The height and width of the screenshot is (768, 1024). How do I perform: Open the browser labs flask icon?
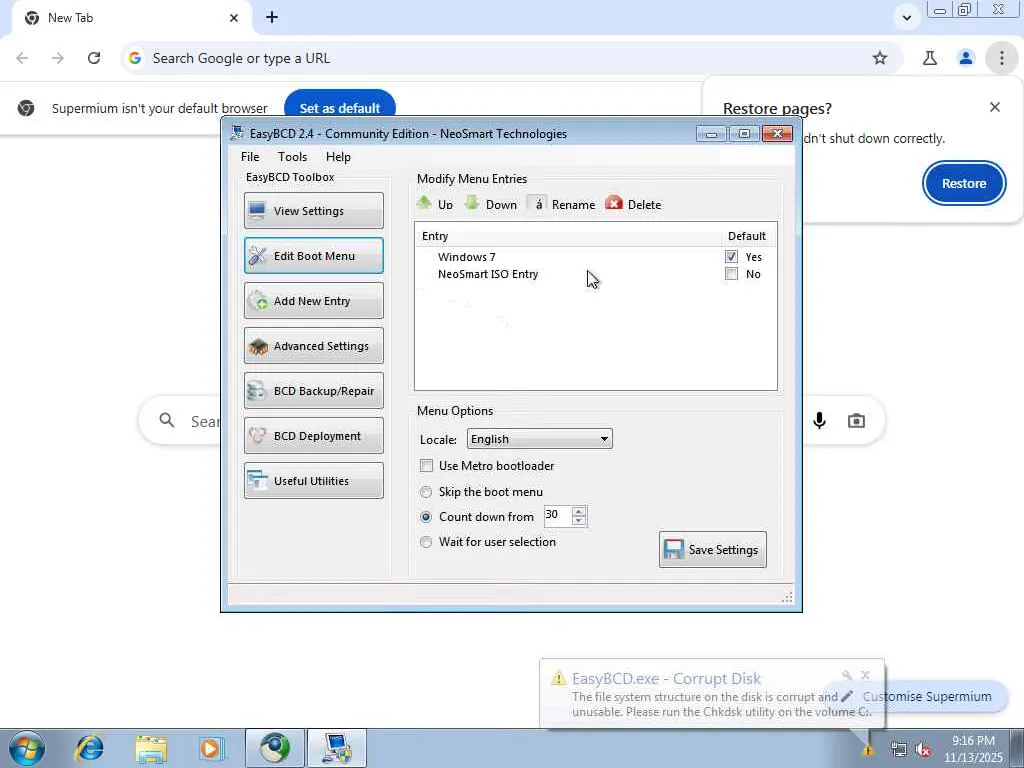[x=930, y=58]
